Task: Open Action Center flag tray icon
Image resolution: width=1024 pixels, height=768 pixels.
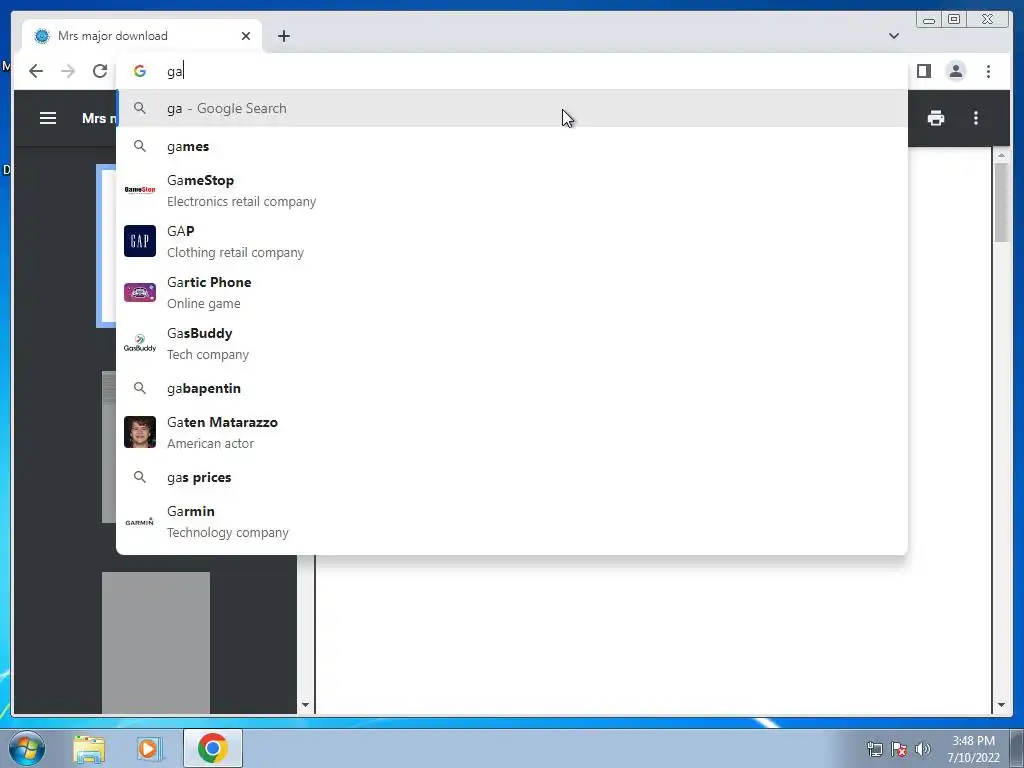Action: 899,749
